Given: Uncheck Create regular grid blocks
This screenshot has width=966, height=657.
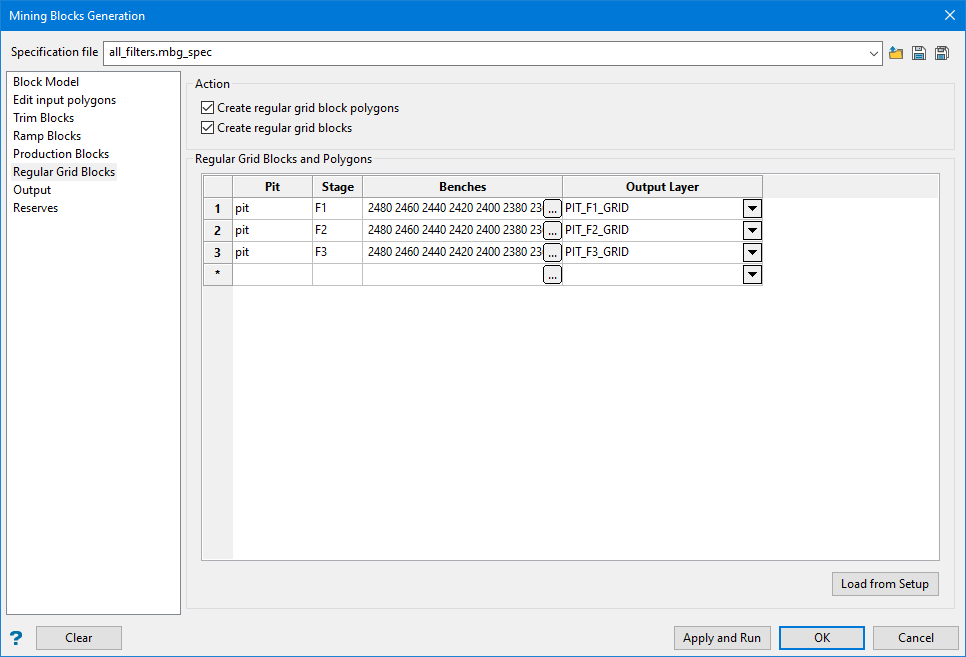Looking at the screenshot, I should pyautogui.click(x=208, y=128).
